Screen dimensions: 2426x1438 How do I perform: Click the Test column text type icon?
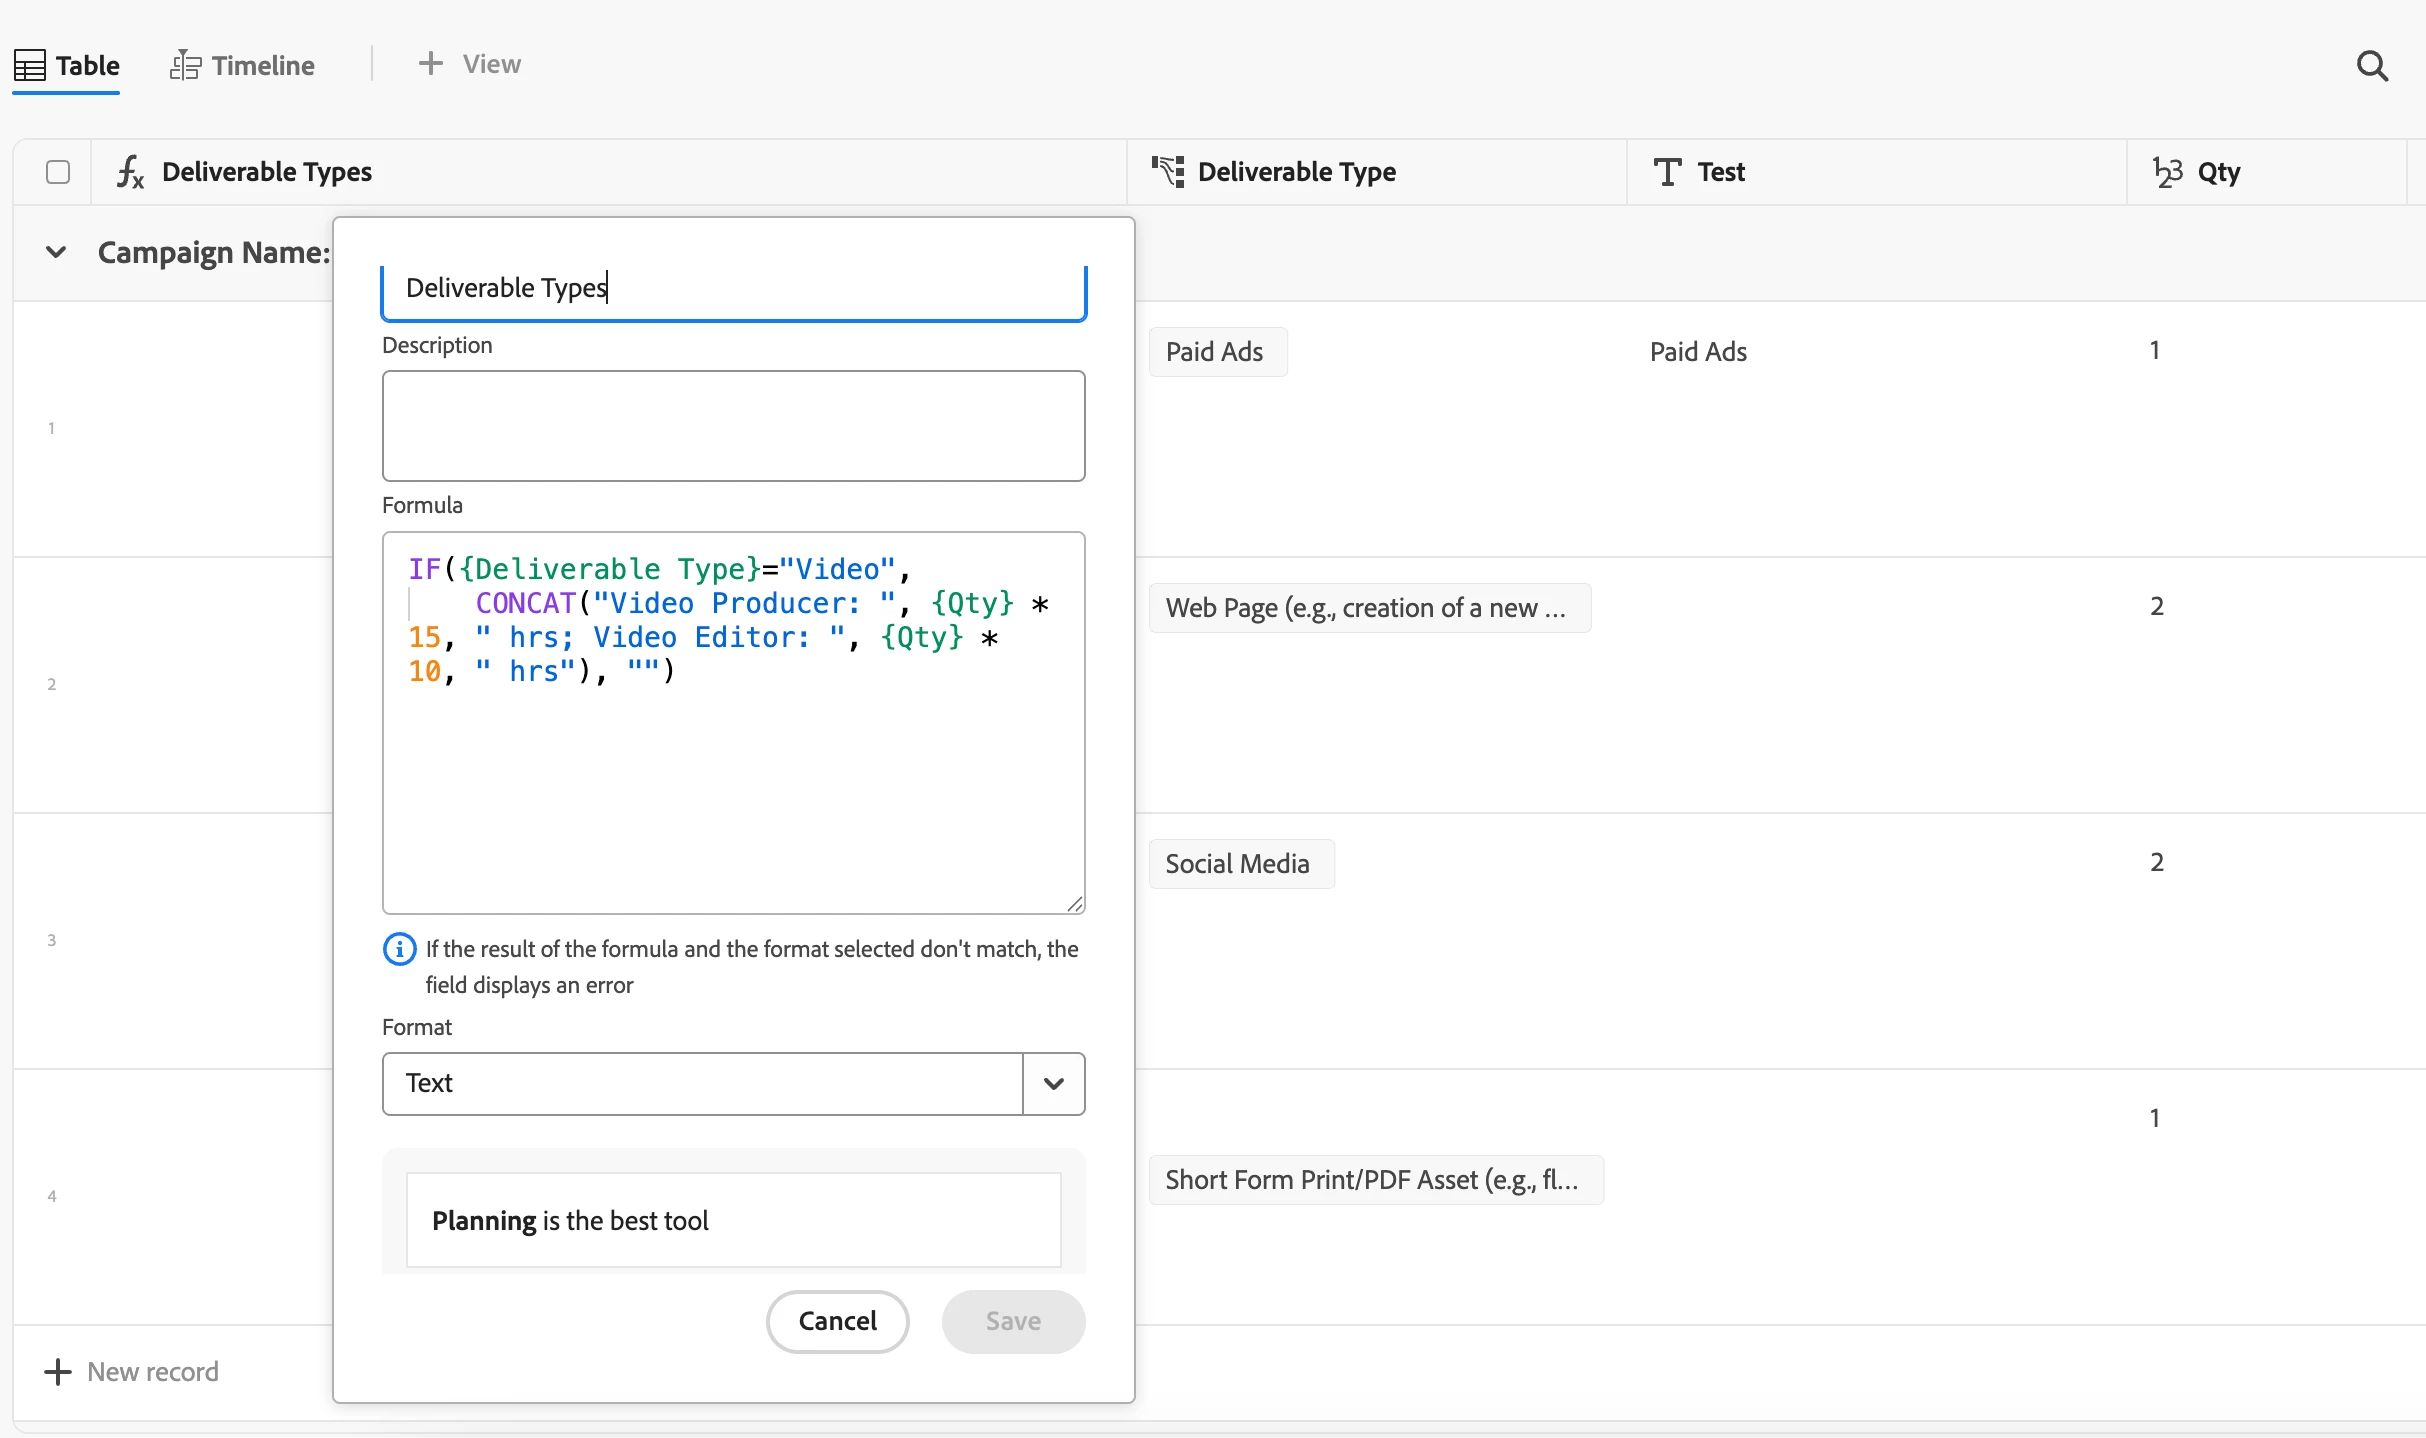tap(1667, 172)
